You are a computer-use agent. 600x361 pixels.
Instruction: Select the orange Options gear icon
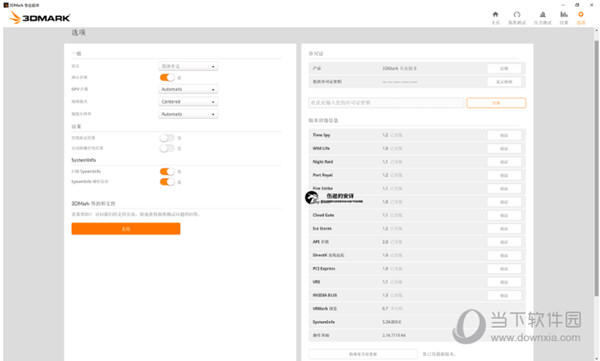click(580, 15)
